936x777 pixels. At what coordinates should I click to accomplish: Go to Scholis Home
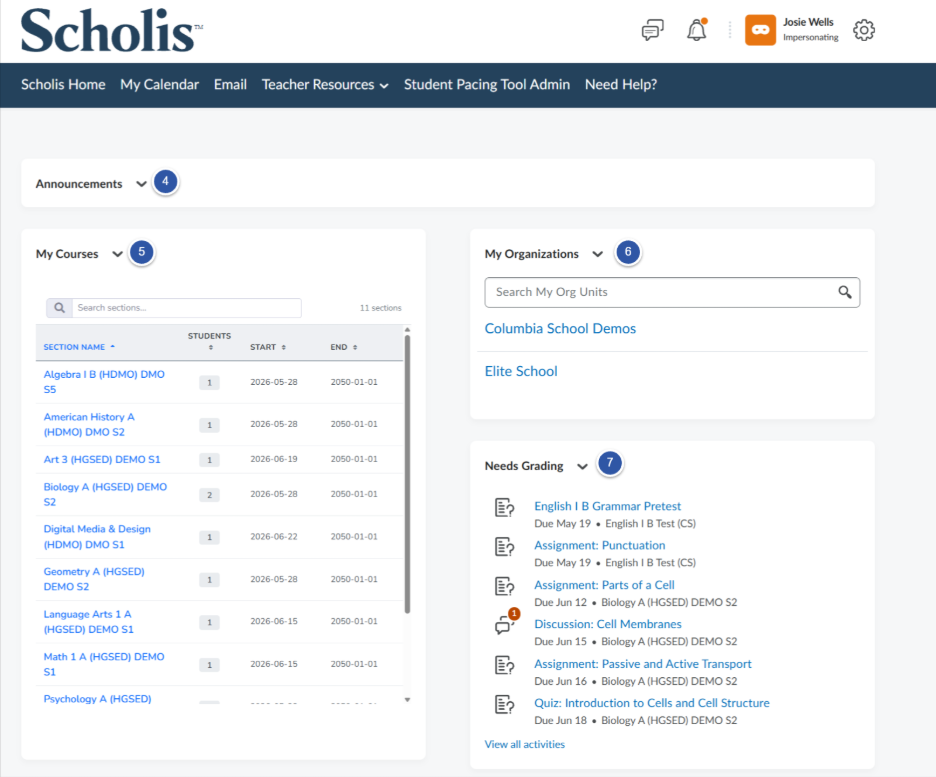click(x=63, y=85)
